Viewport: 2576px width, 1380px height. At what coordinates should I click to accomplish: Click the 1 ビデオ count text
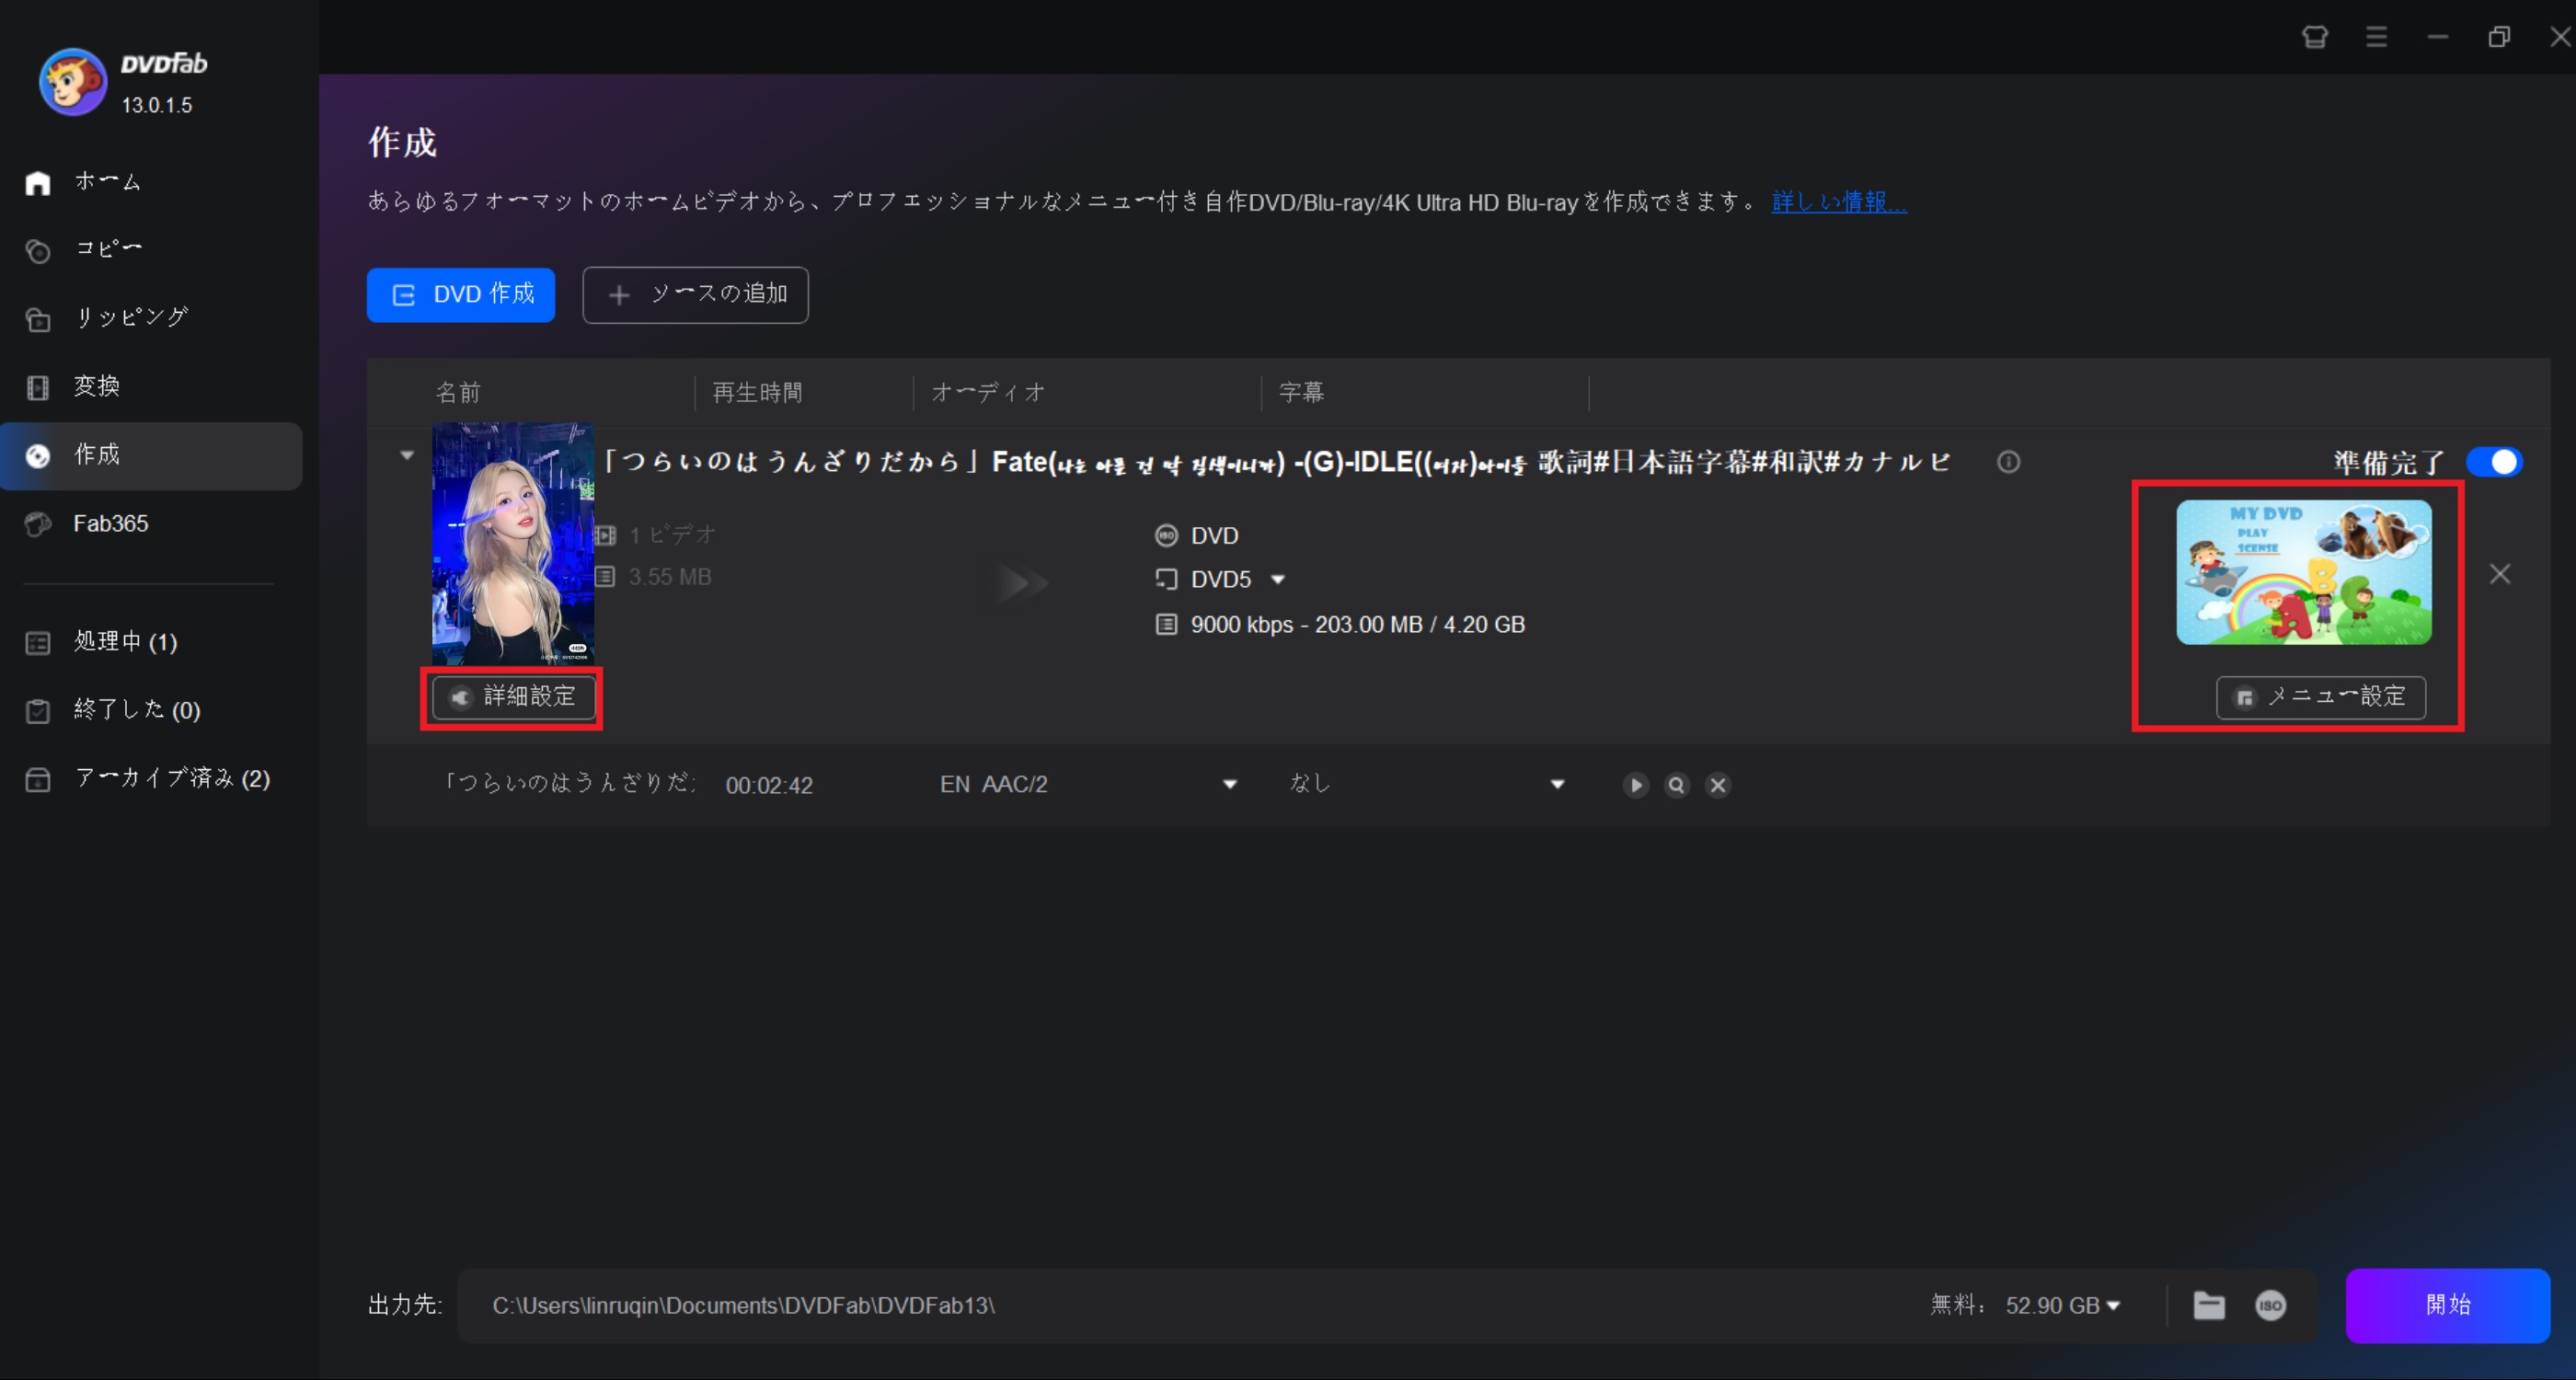(x=672, y=536)
